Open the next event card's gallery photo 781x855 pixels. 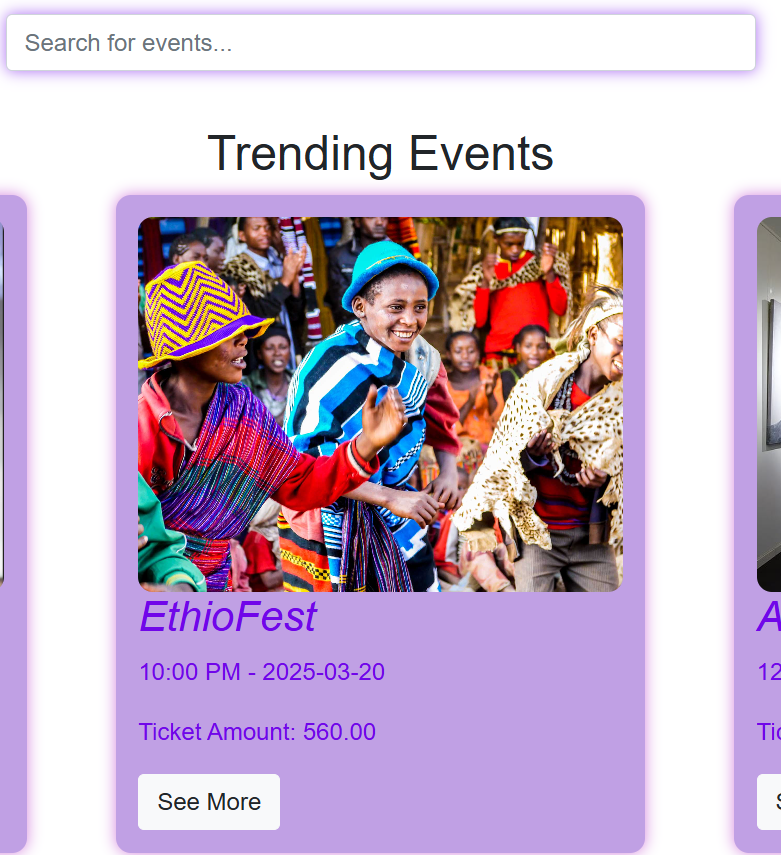pos(769,404)
